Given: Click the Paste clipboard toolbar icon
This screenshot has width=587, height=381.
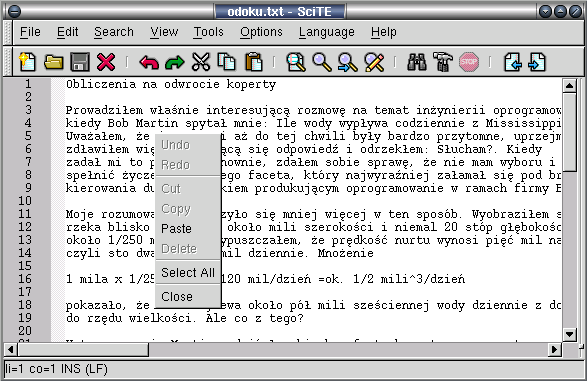Looking at the screenshot, I should 253,62.
